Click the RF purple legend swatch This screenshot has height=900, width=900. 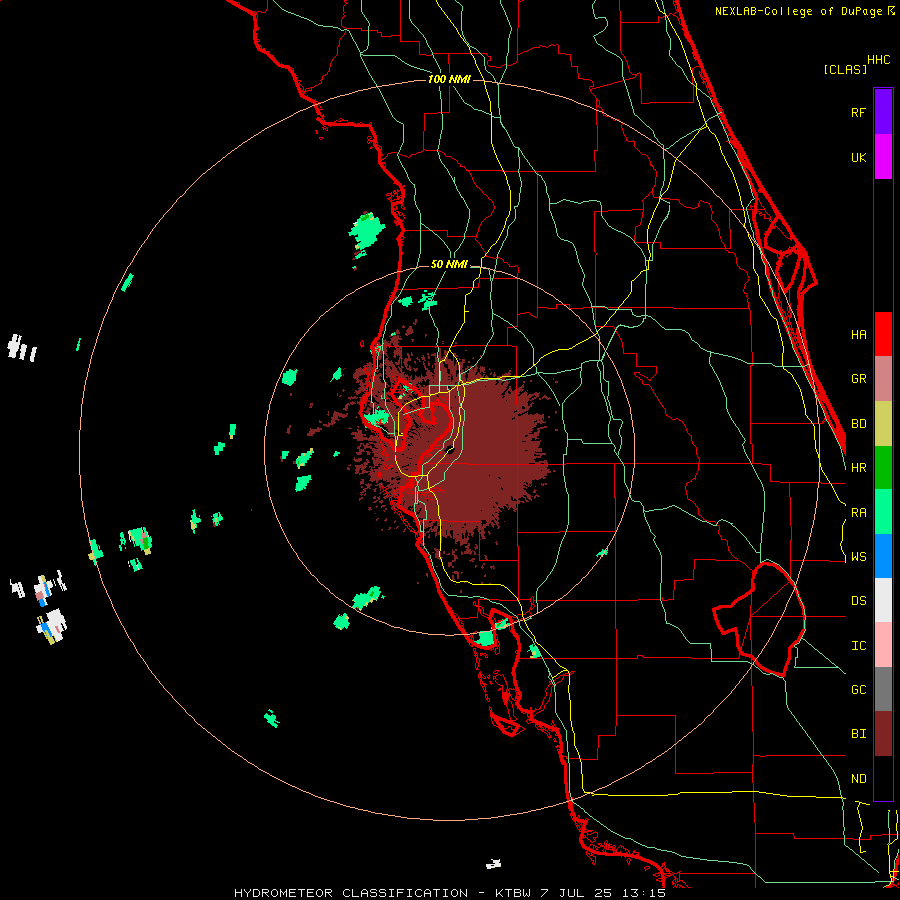click(883, 112)
